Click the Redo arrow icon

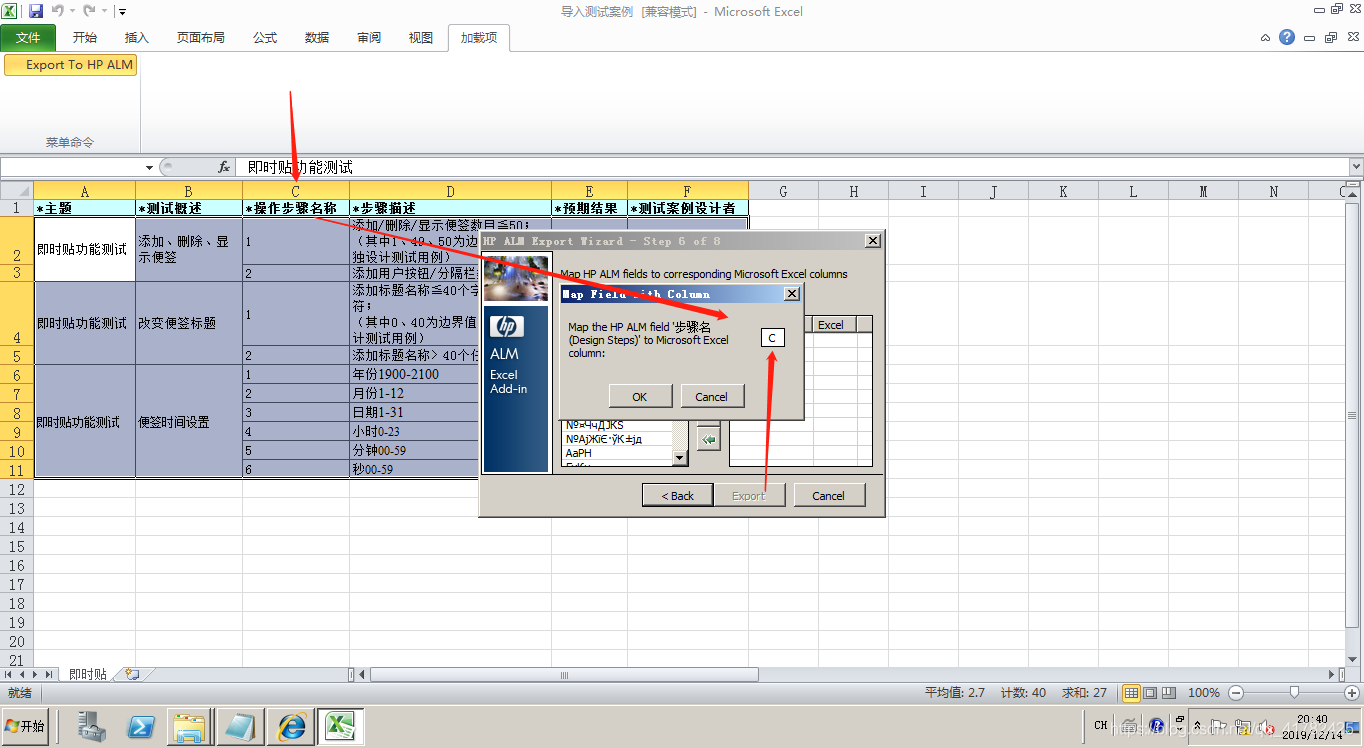pos(90,11)
